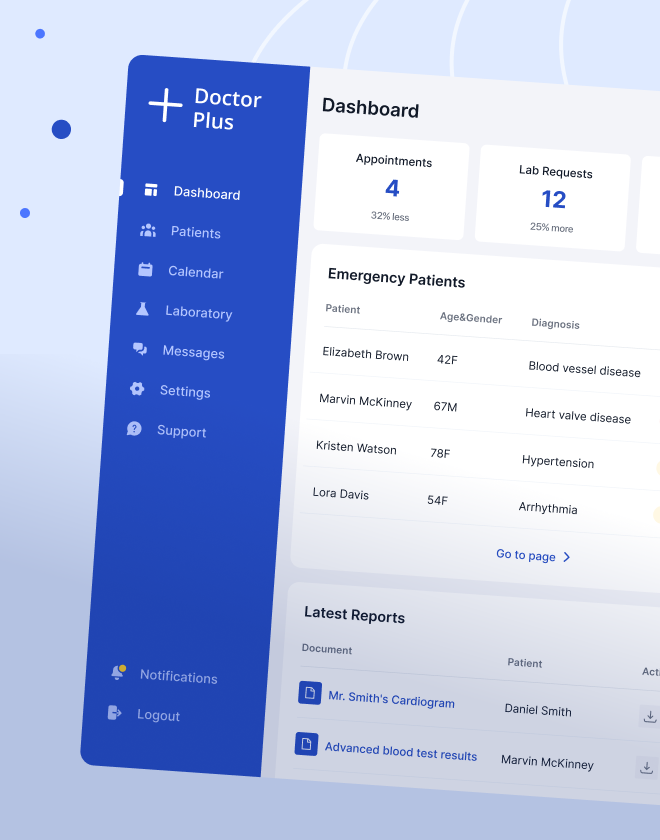Open the Patients menu item

click(x=196, y=232)
